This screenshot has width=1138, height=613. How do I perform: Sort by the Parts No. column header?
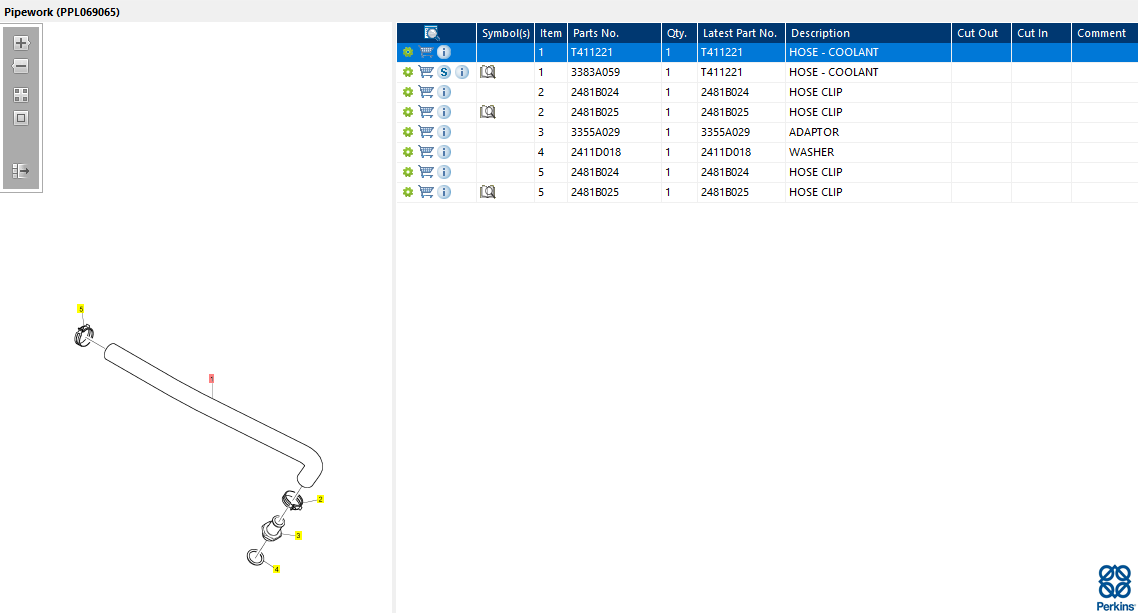pyautogui.click(x=615, y=33)
